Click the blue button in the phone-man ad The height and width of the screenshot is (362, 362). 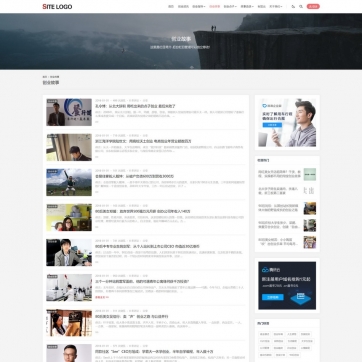[272, 125]
